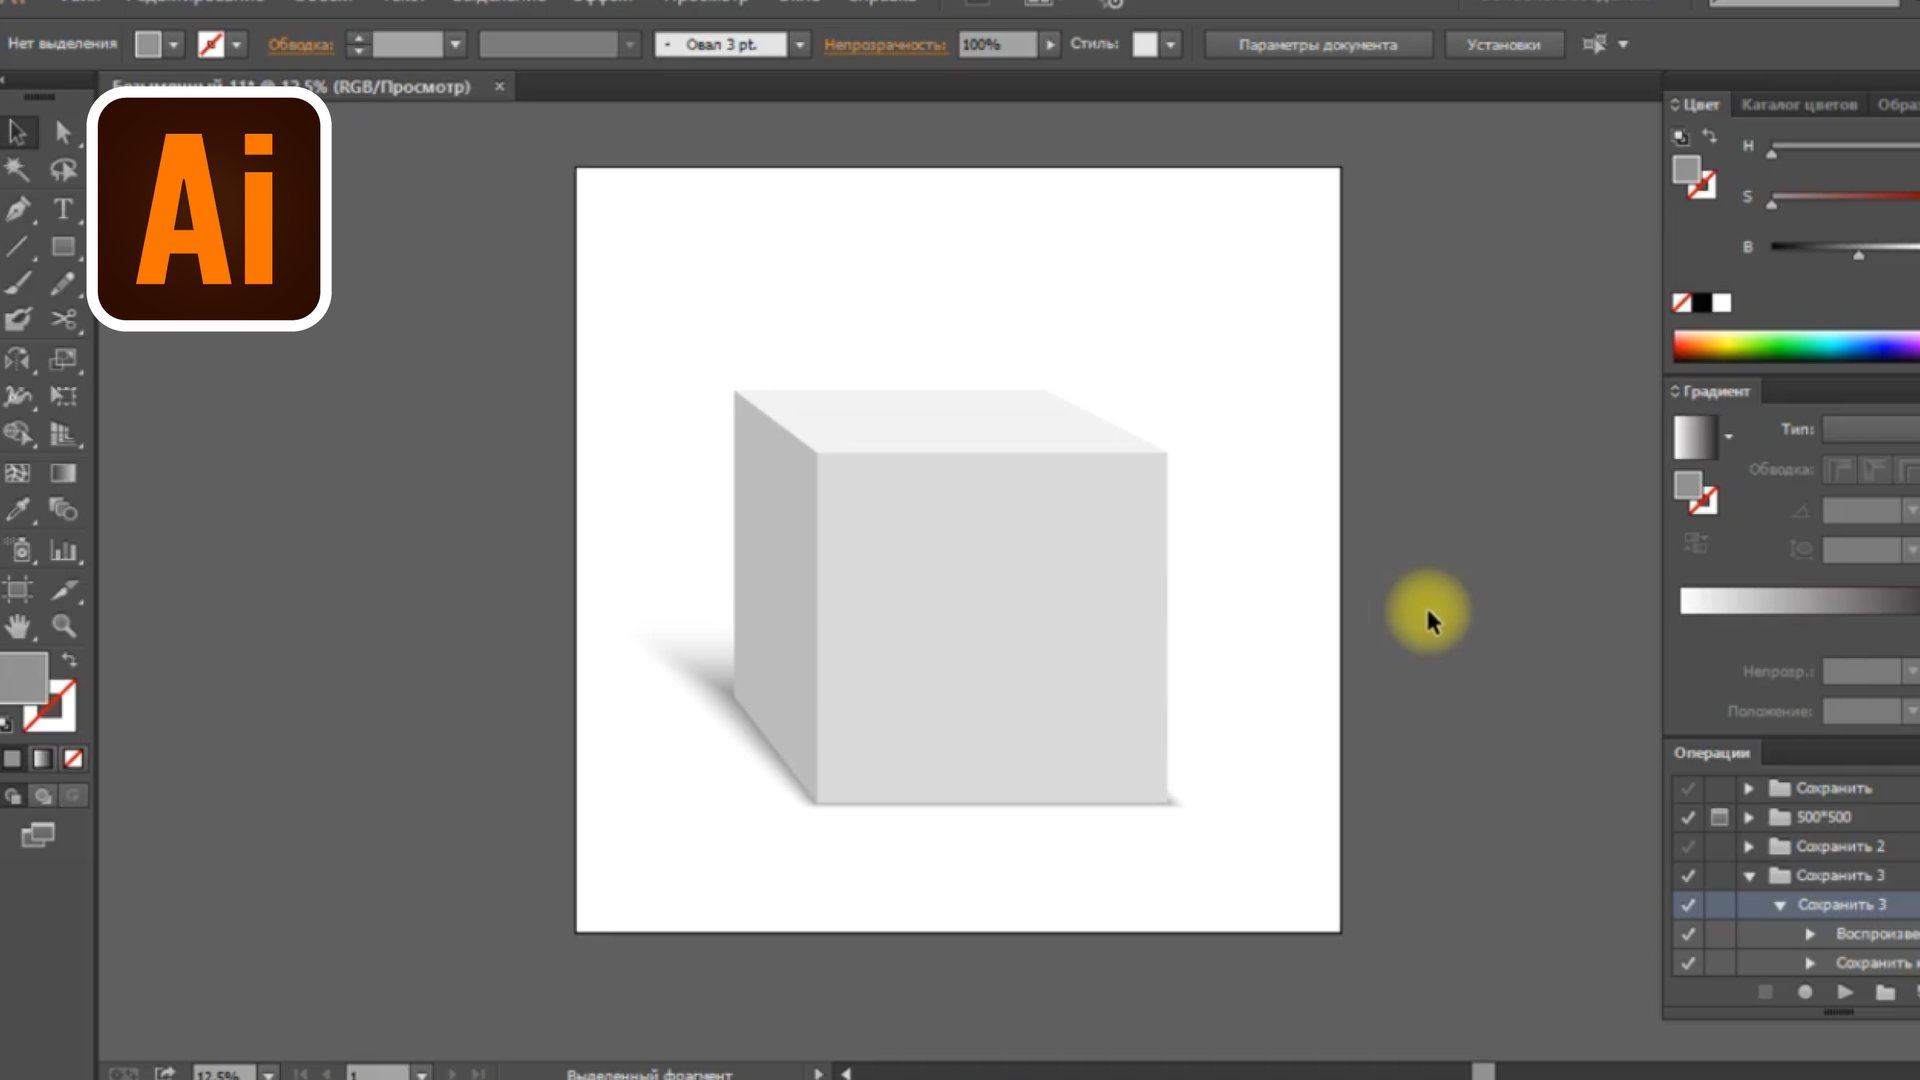Open zoom level dropdown in status bar
This screenshot has height=1080, width=1920.
[x=268, y=1073]
